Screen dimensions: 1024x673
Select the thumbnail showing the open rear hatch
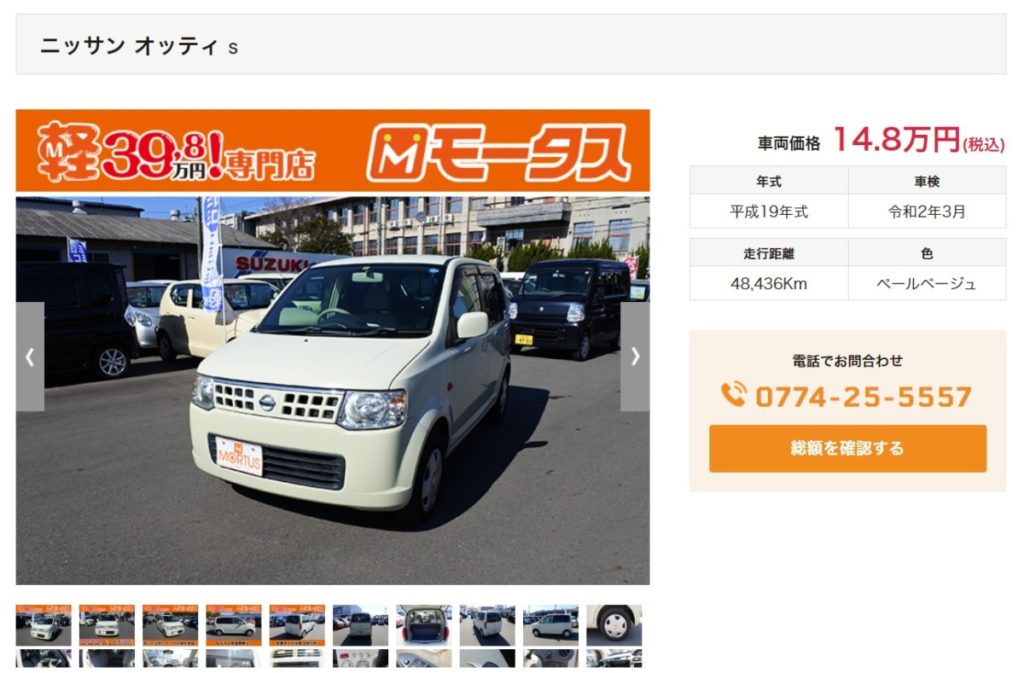pos(424,625)
